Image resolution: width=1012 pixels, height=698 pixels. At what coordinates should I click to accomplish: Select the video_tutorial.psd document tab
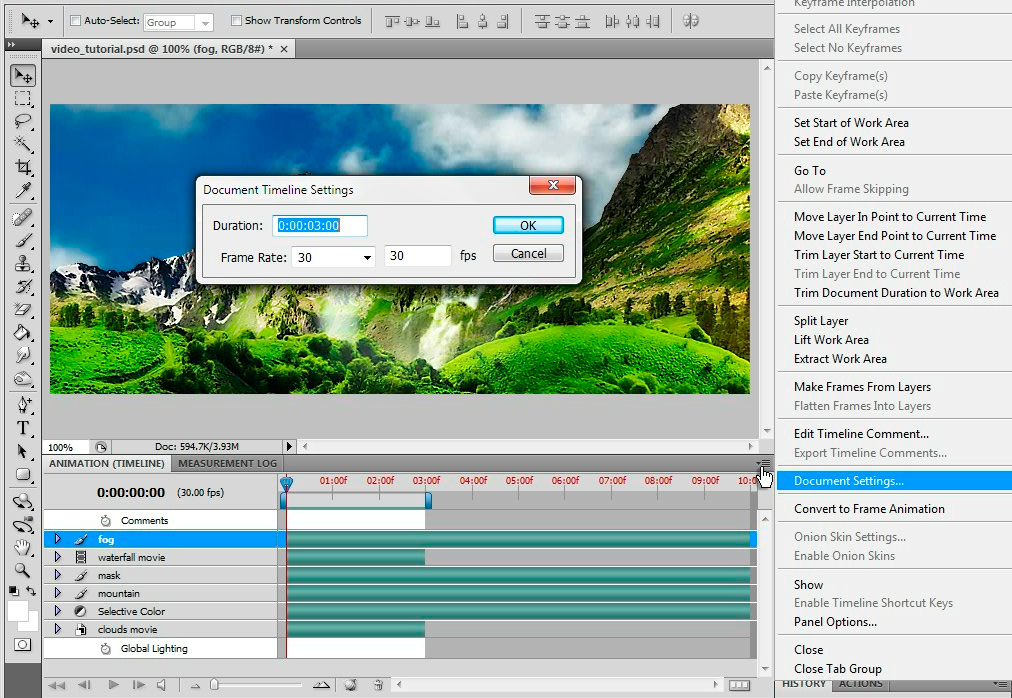tap(169, 49)
